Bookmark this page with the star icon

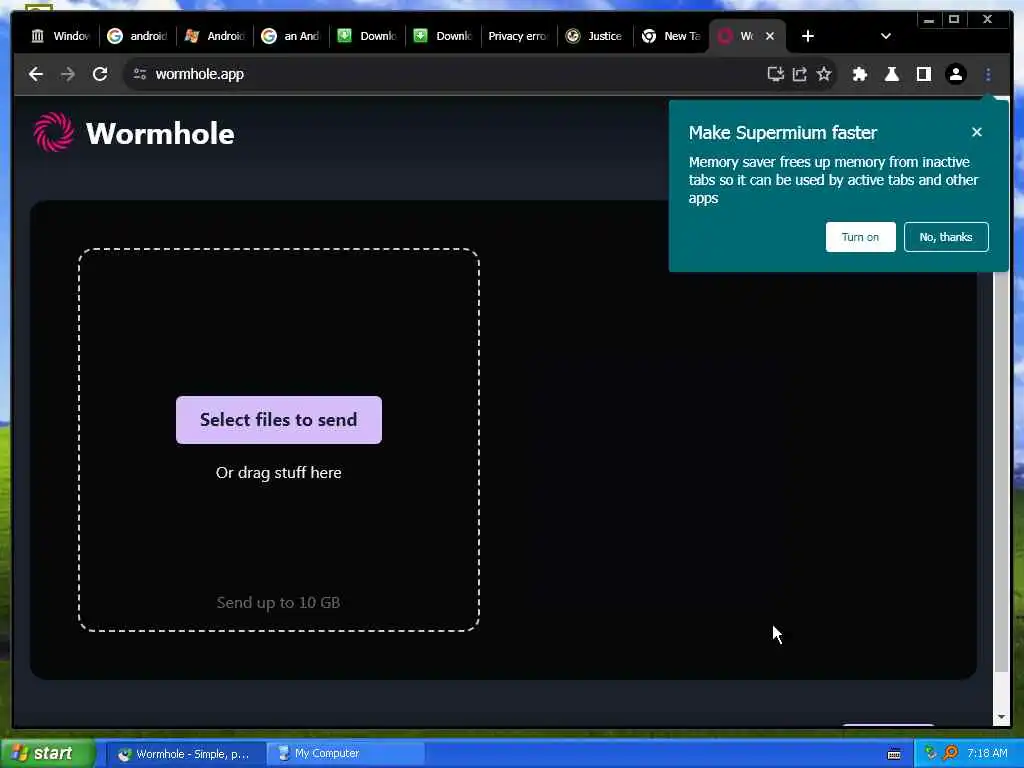click(824, 74)
